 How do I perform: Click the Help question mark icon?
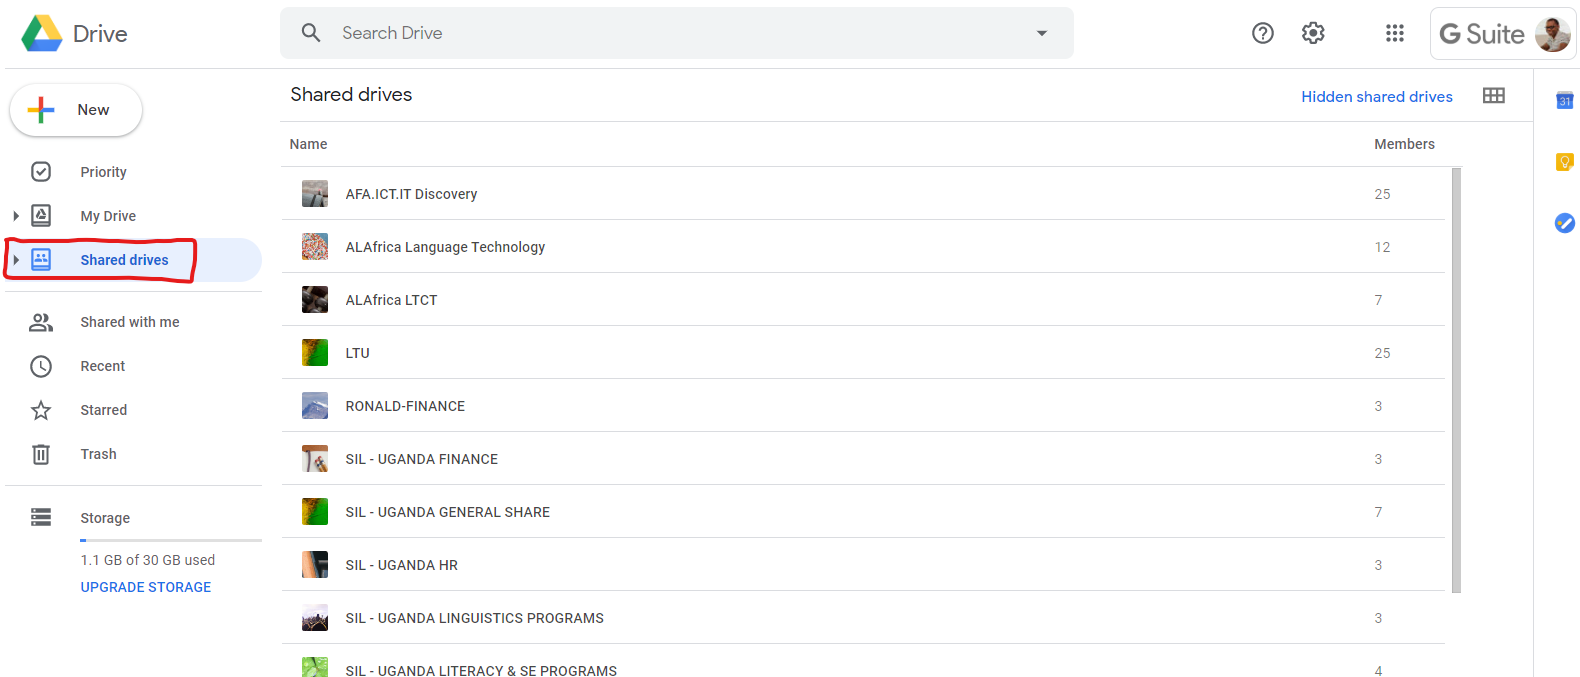click(1263, 33)
